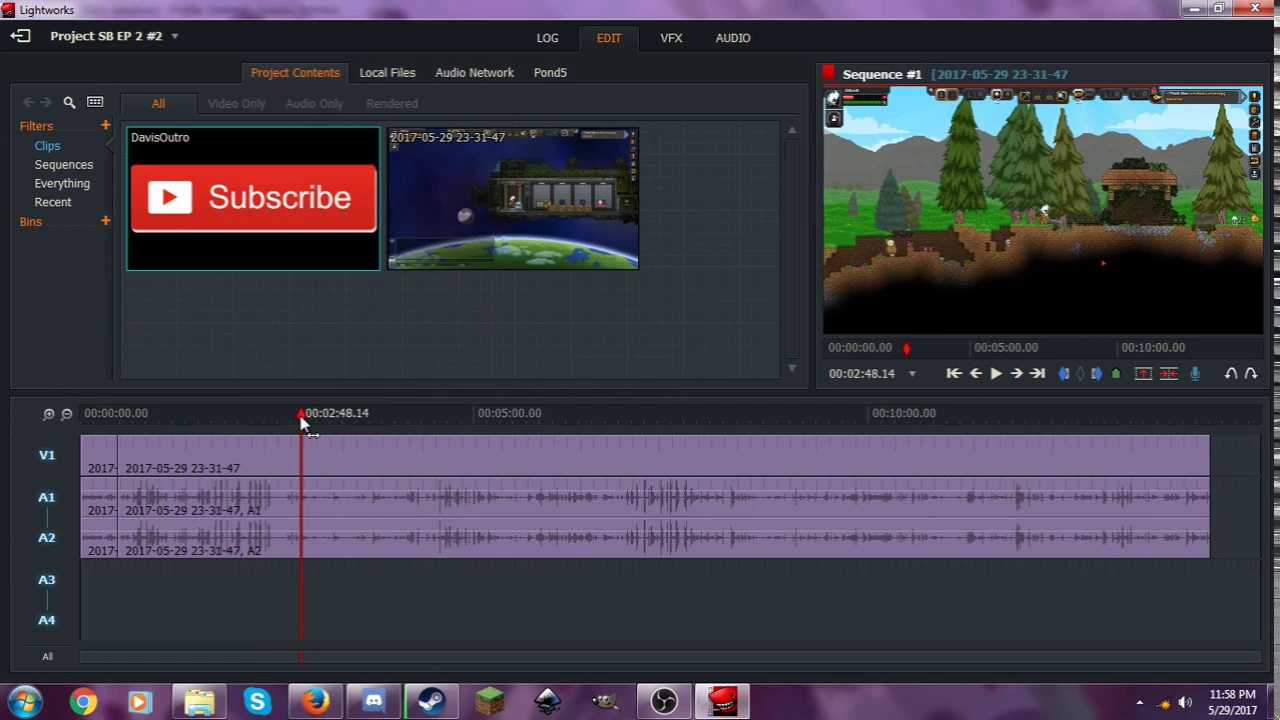The width and height of the screenshot is (1280, 720).
Task: Step back one frame in viewer
Action: click(975, 374)
